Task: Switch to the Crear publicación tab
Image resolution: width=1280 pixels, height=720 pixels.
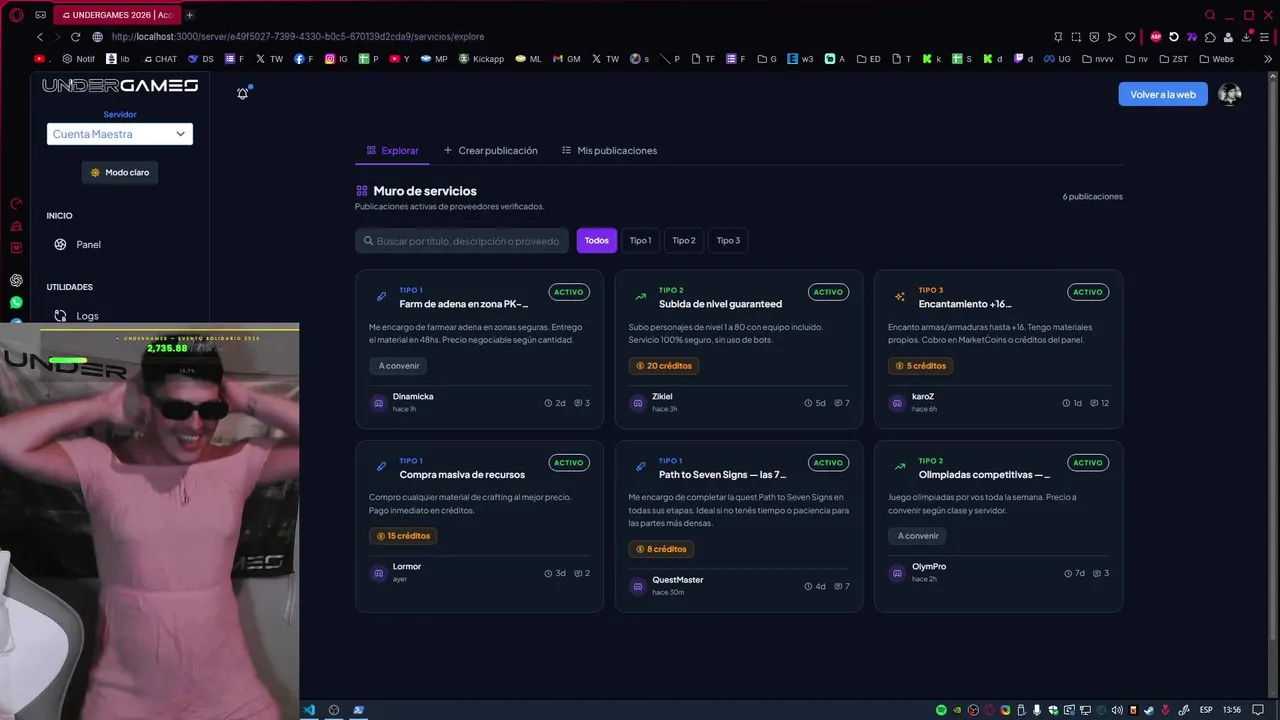Action: point(490,151)
